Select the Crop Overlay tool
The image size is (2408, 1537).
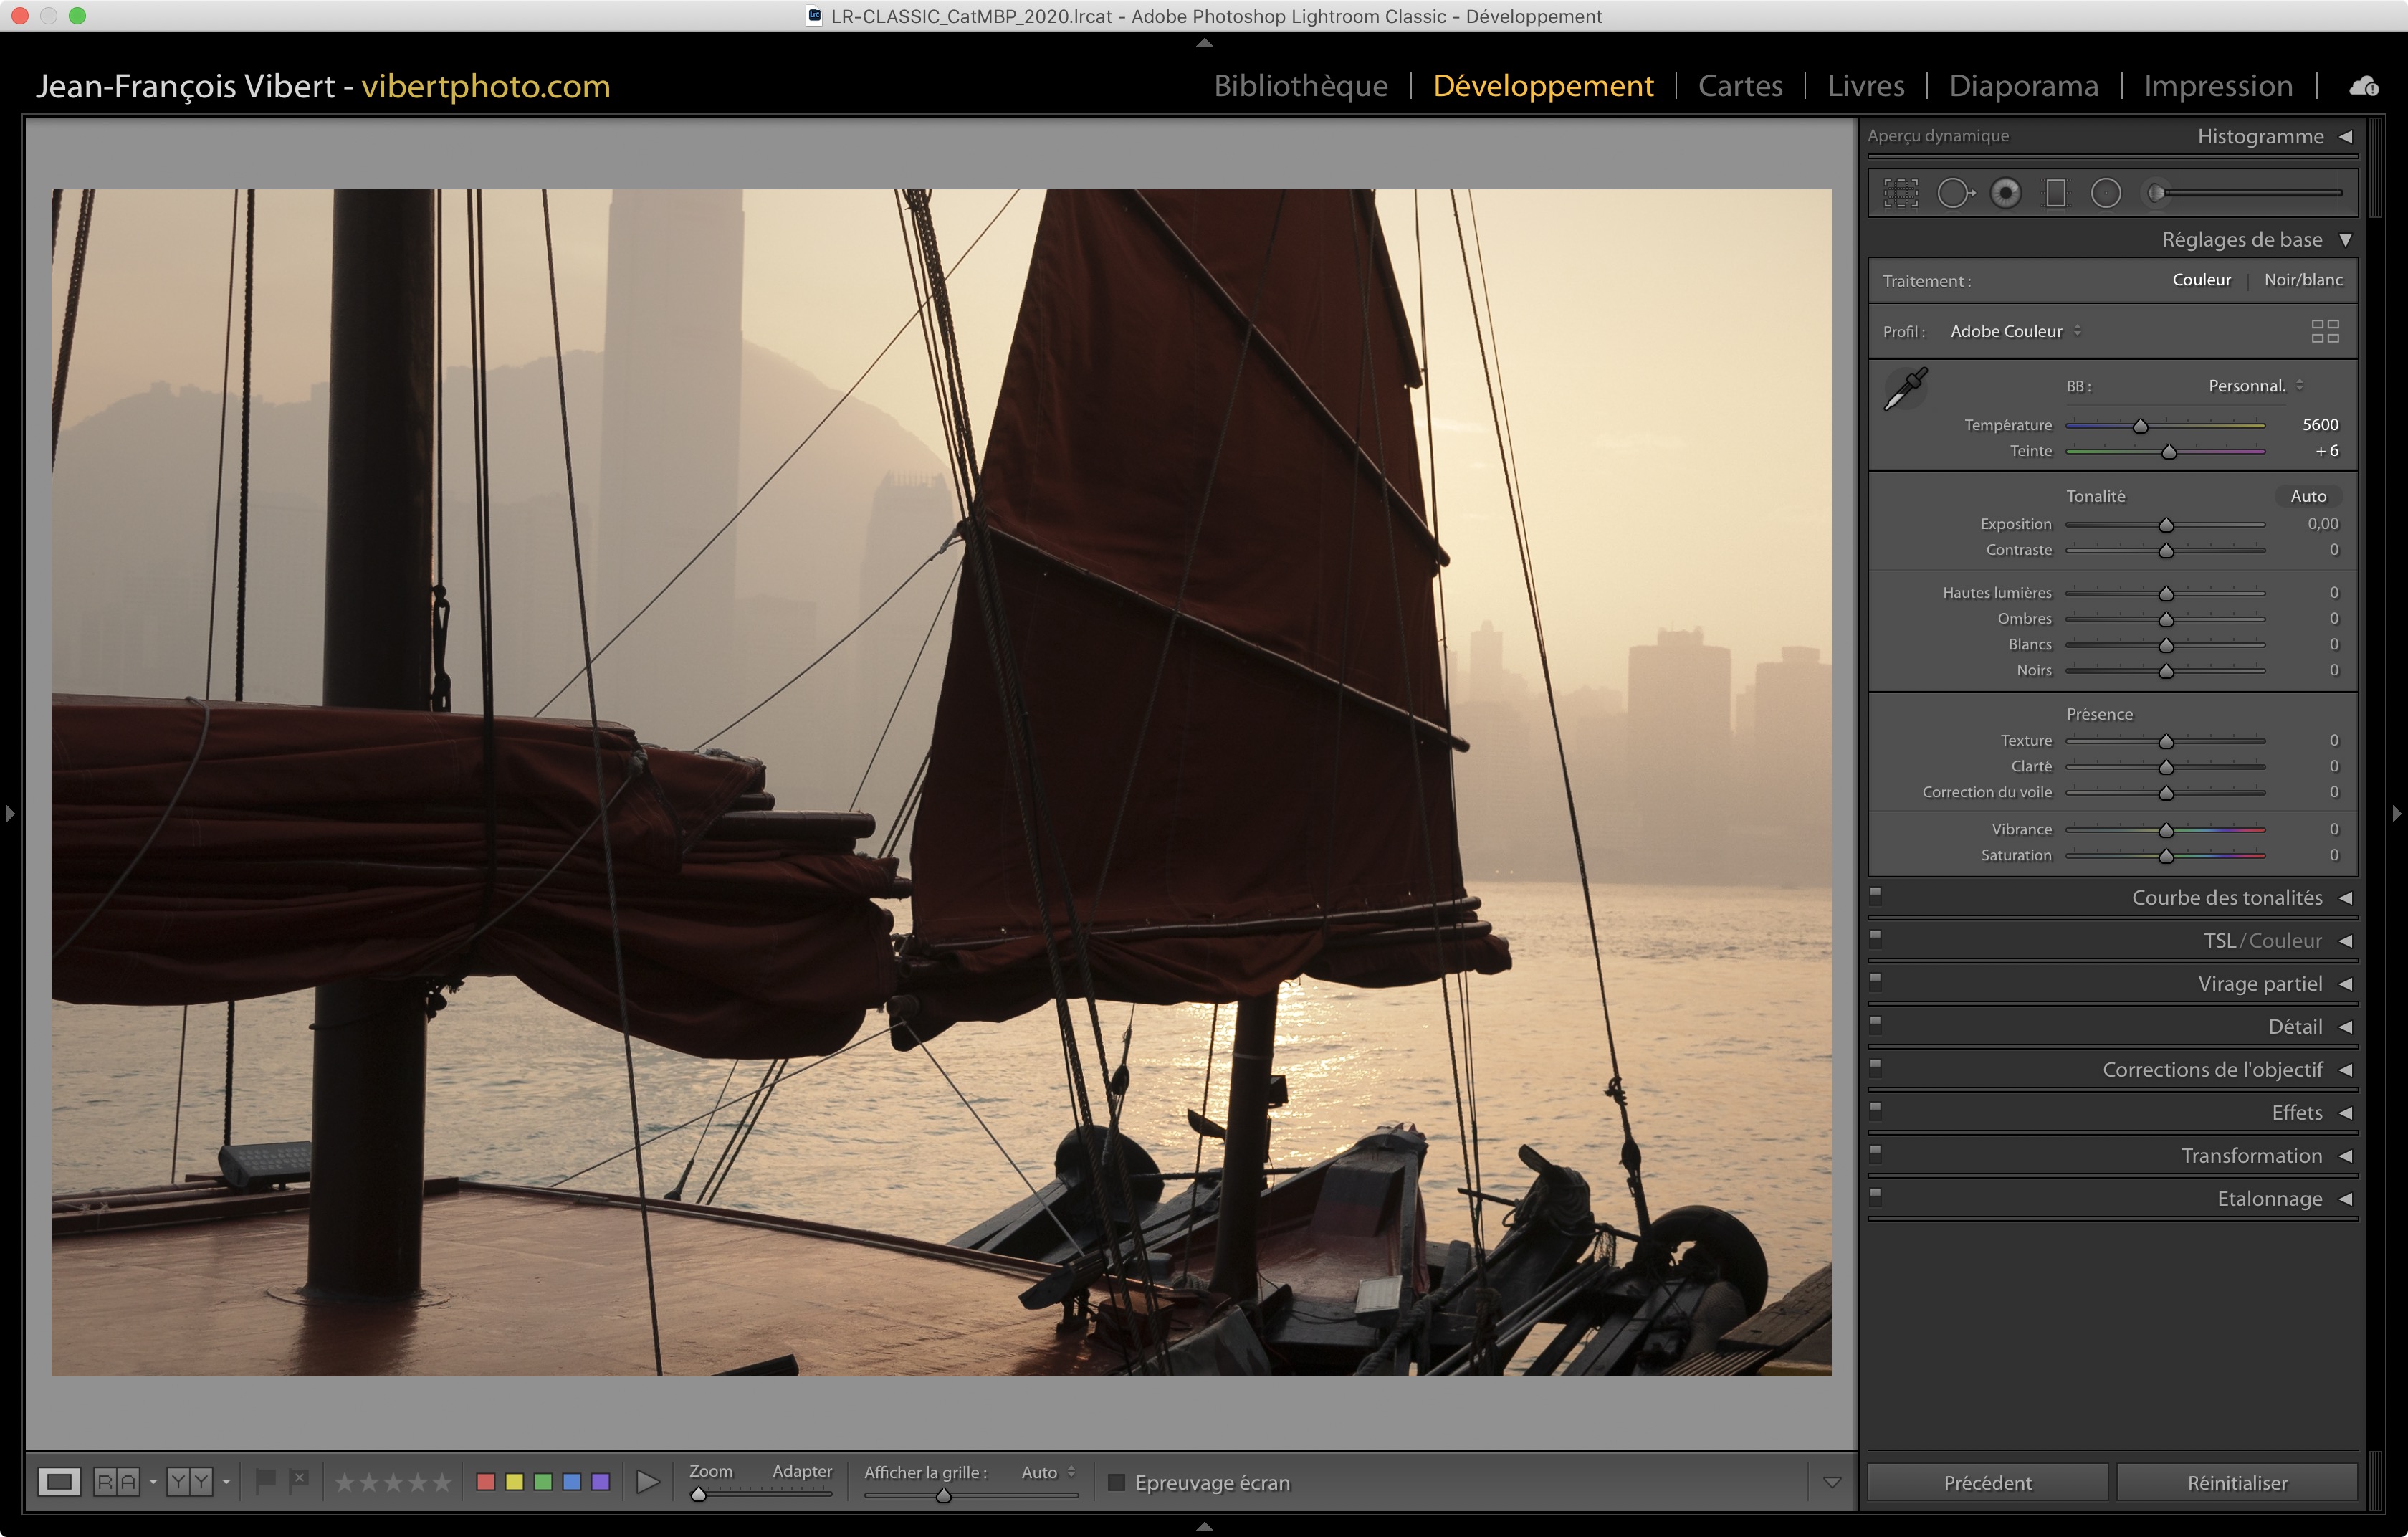(x=1900, y=193)
